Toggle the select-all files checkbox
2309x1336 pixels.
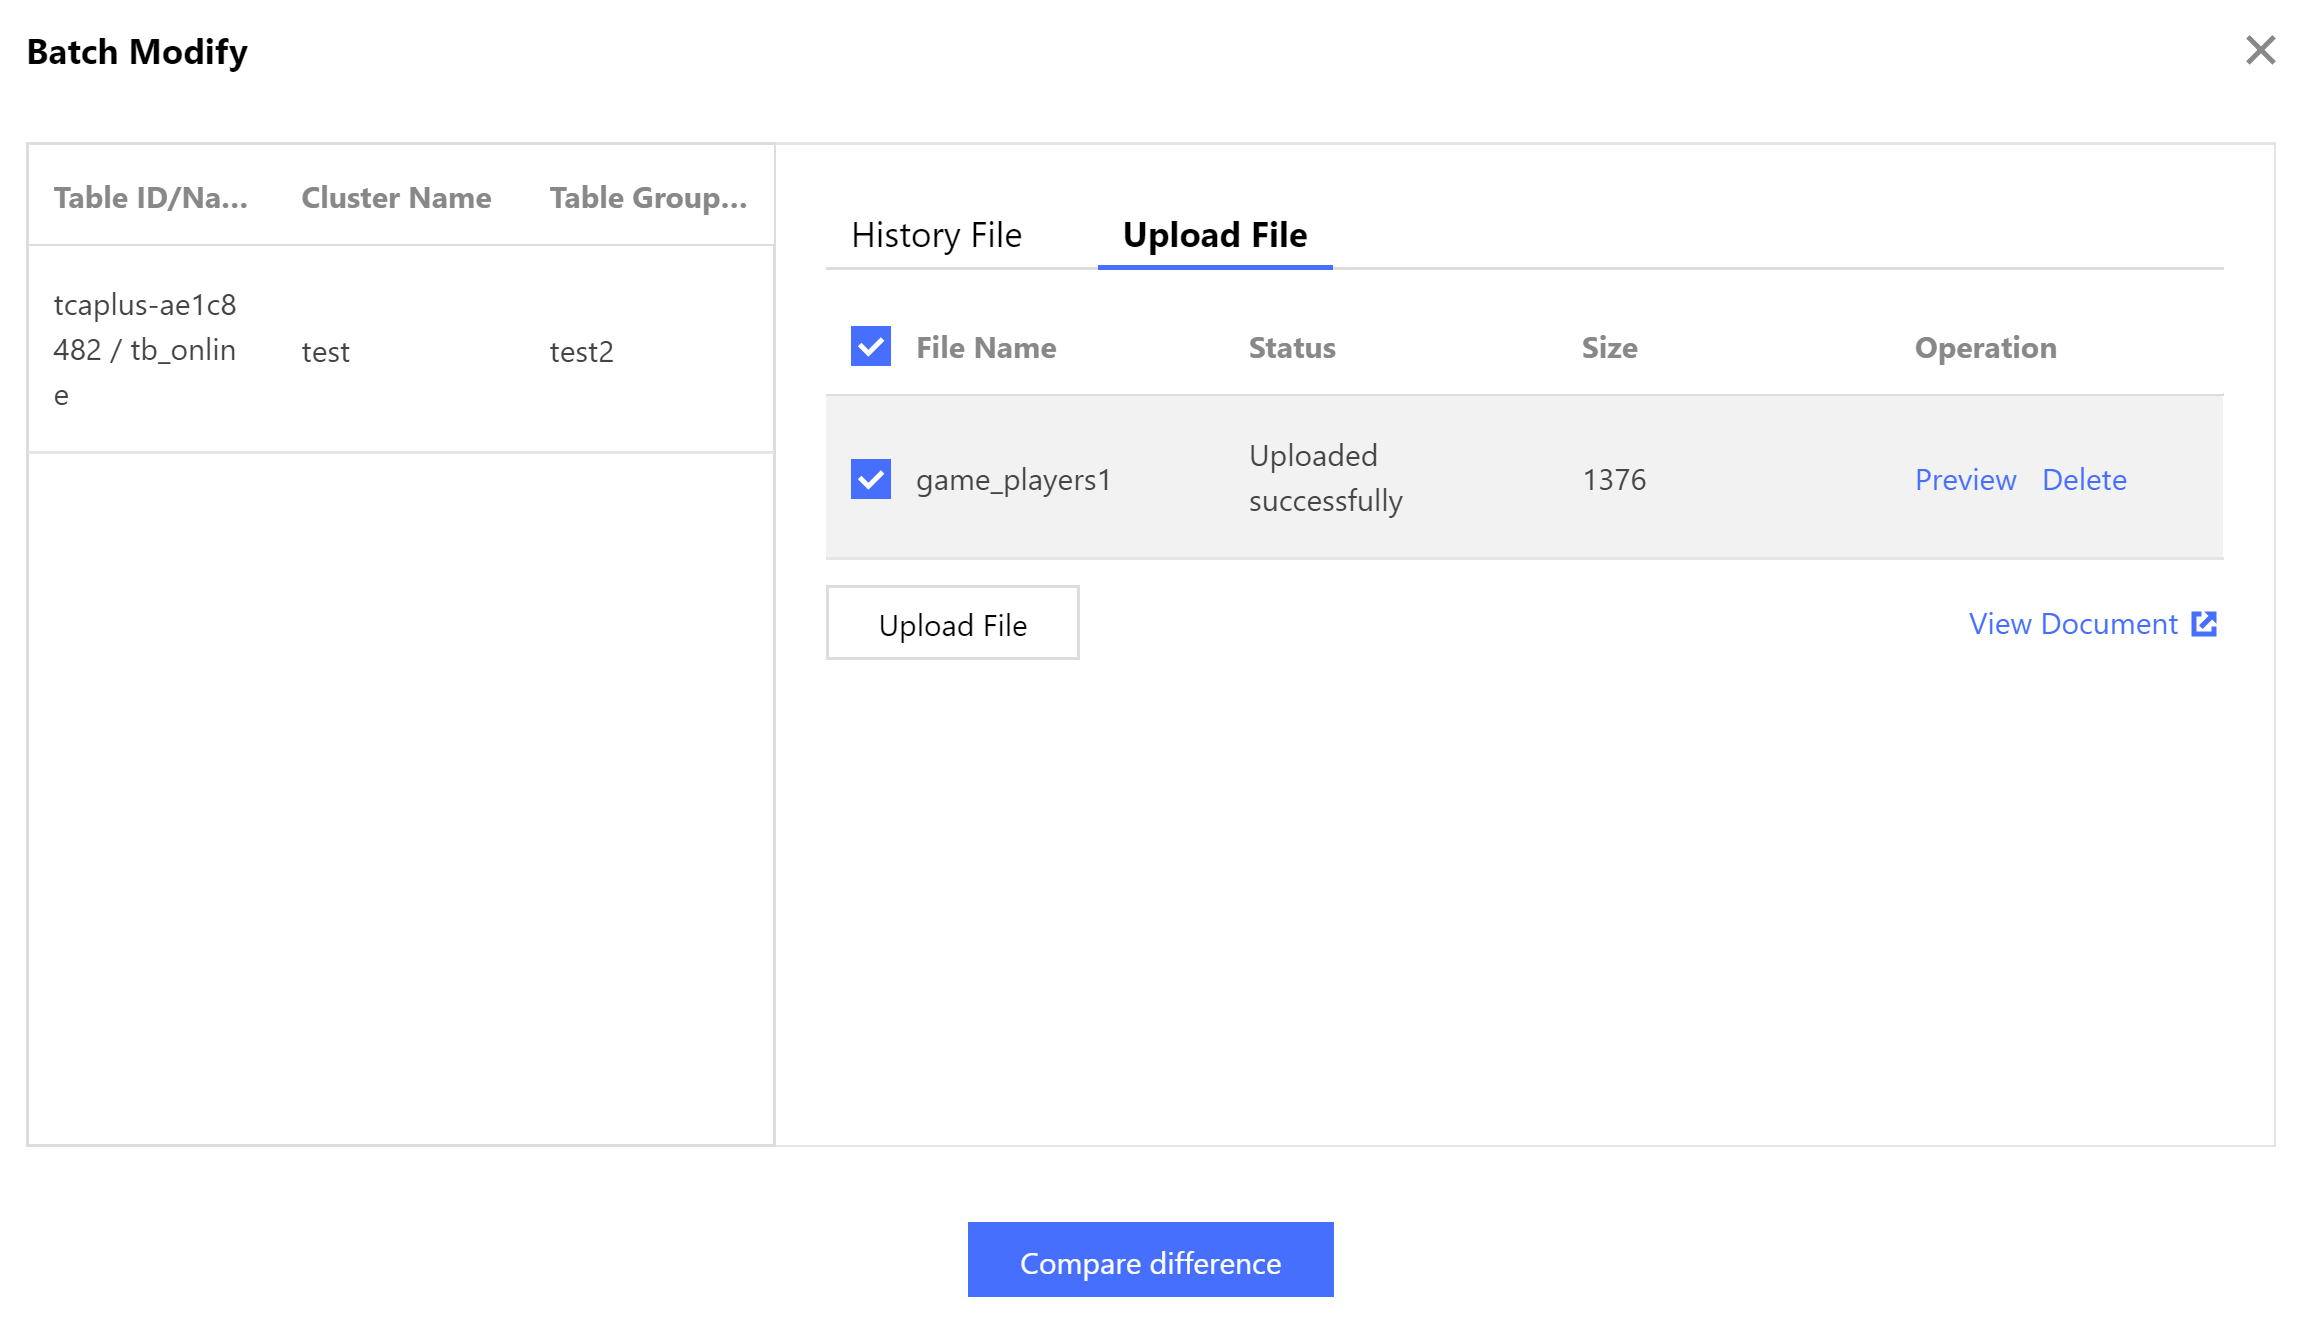870,347
